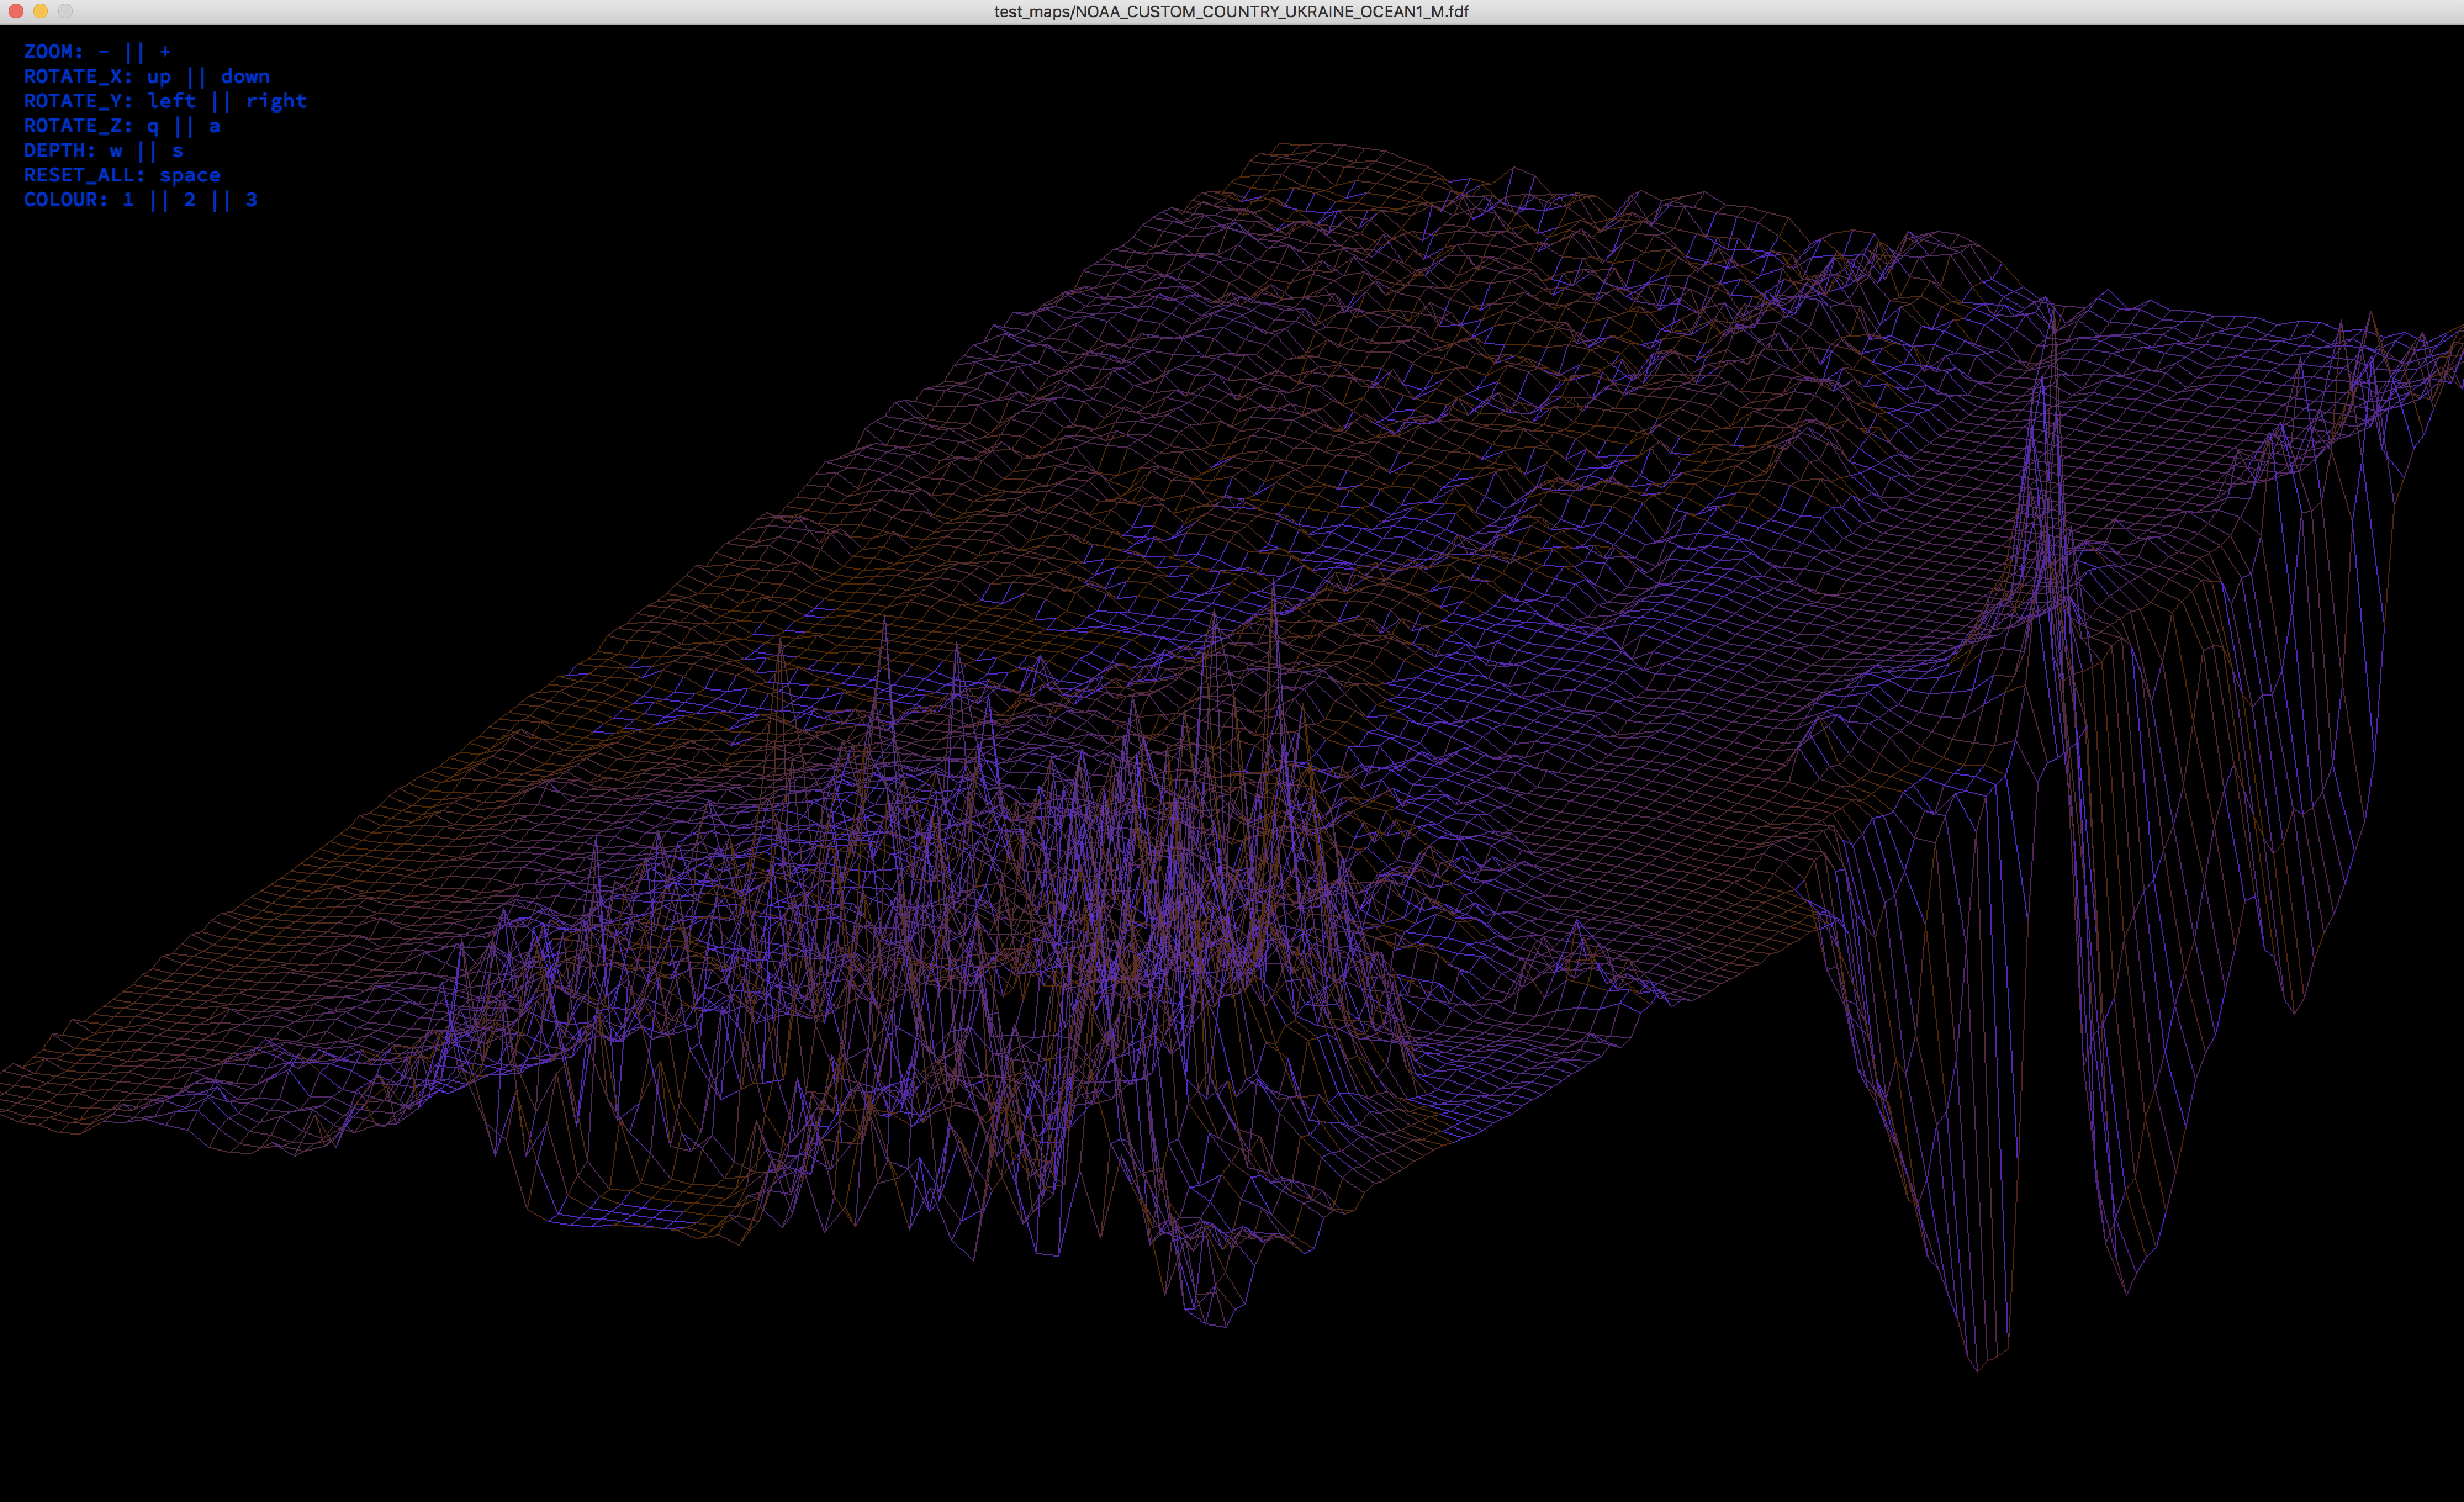The height and width of the screenshot is (1502, 2464).
Task: Click colour option '3' in COLOUR line
Action: (251, 200)
